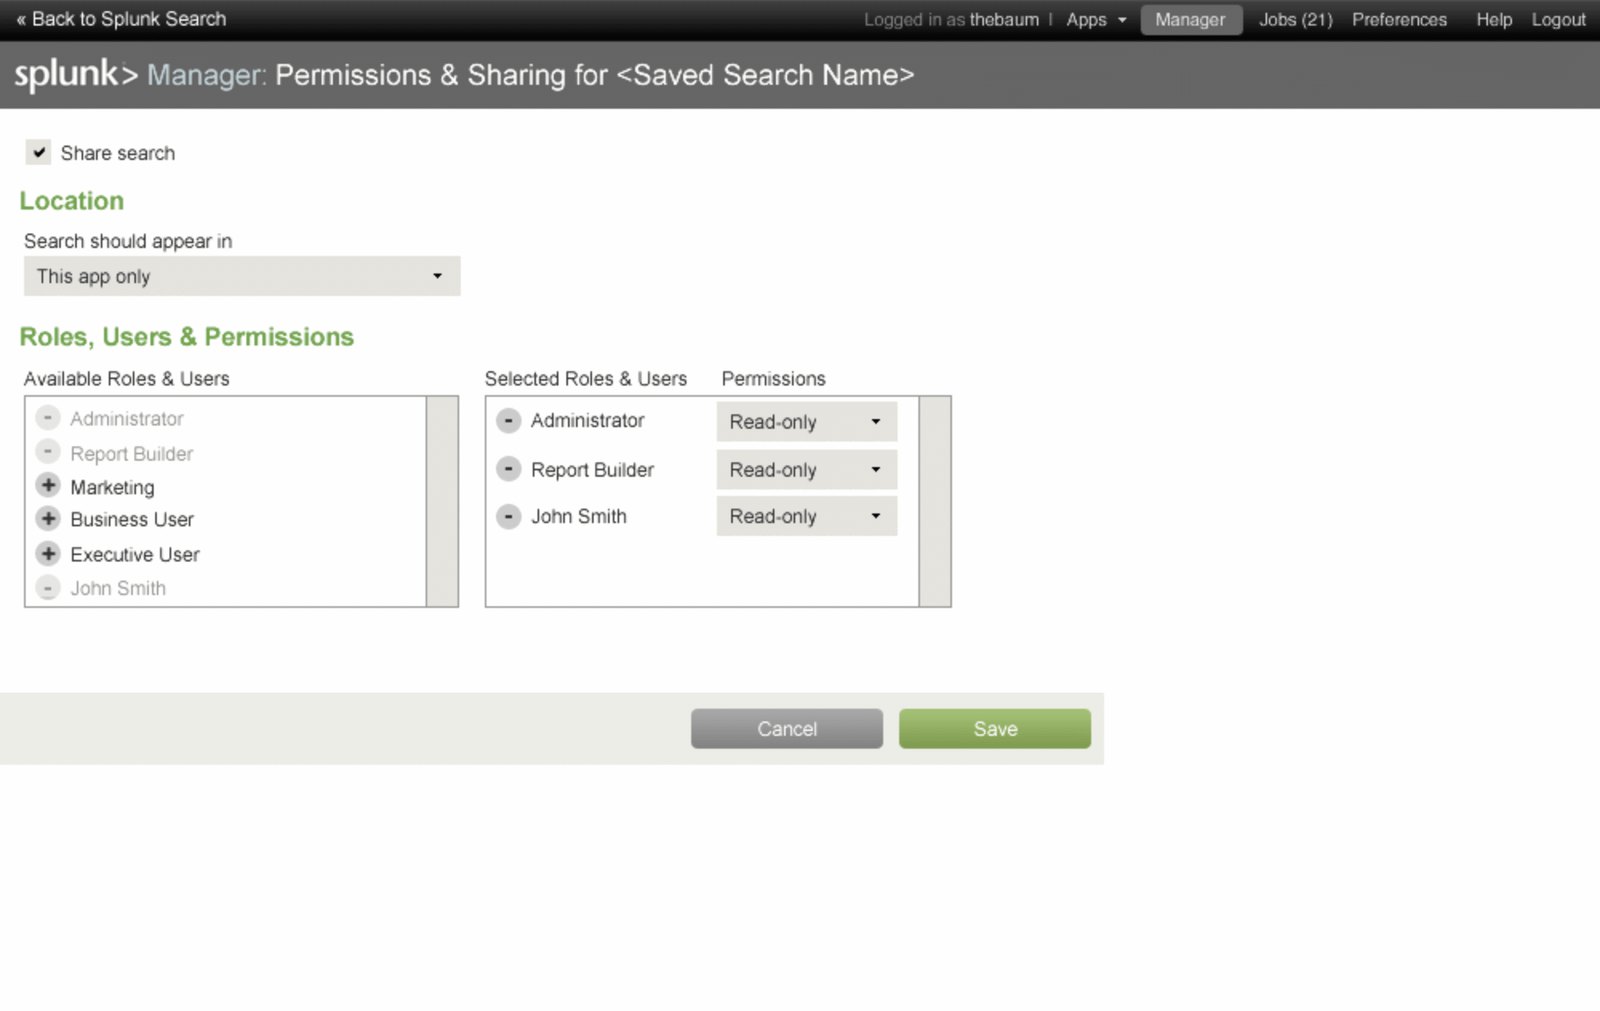The height and width of the screenshot is (1011, 1600).
Task: Click the Permissions column header
Action: [x=774, y=379]
